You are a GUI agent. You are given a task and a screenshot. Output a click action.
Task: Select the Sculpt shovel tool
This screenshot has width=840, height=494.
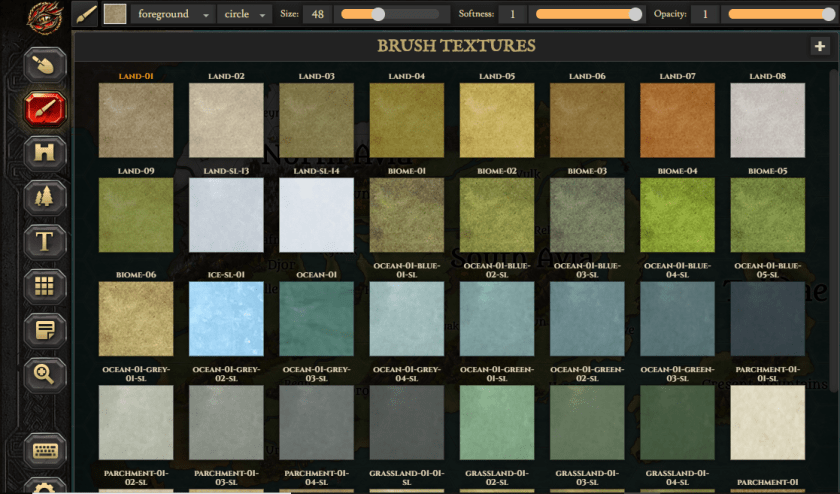[45, 65]
